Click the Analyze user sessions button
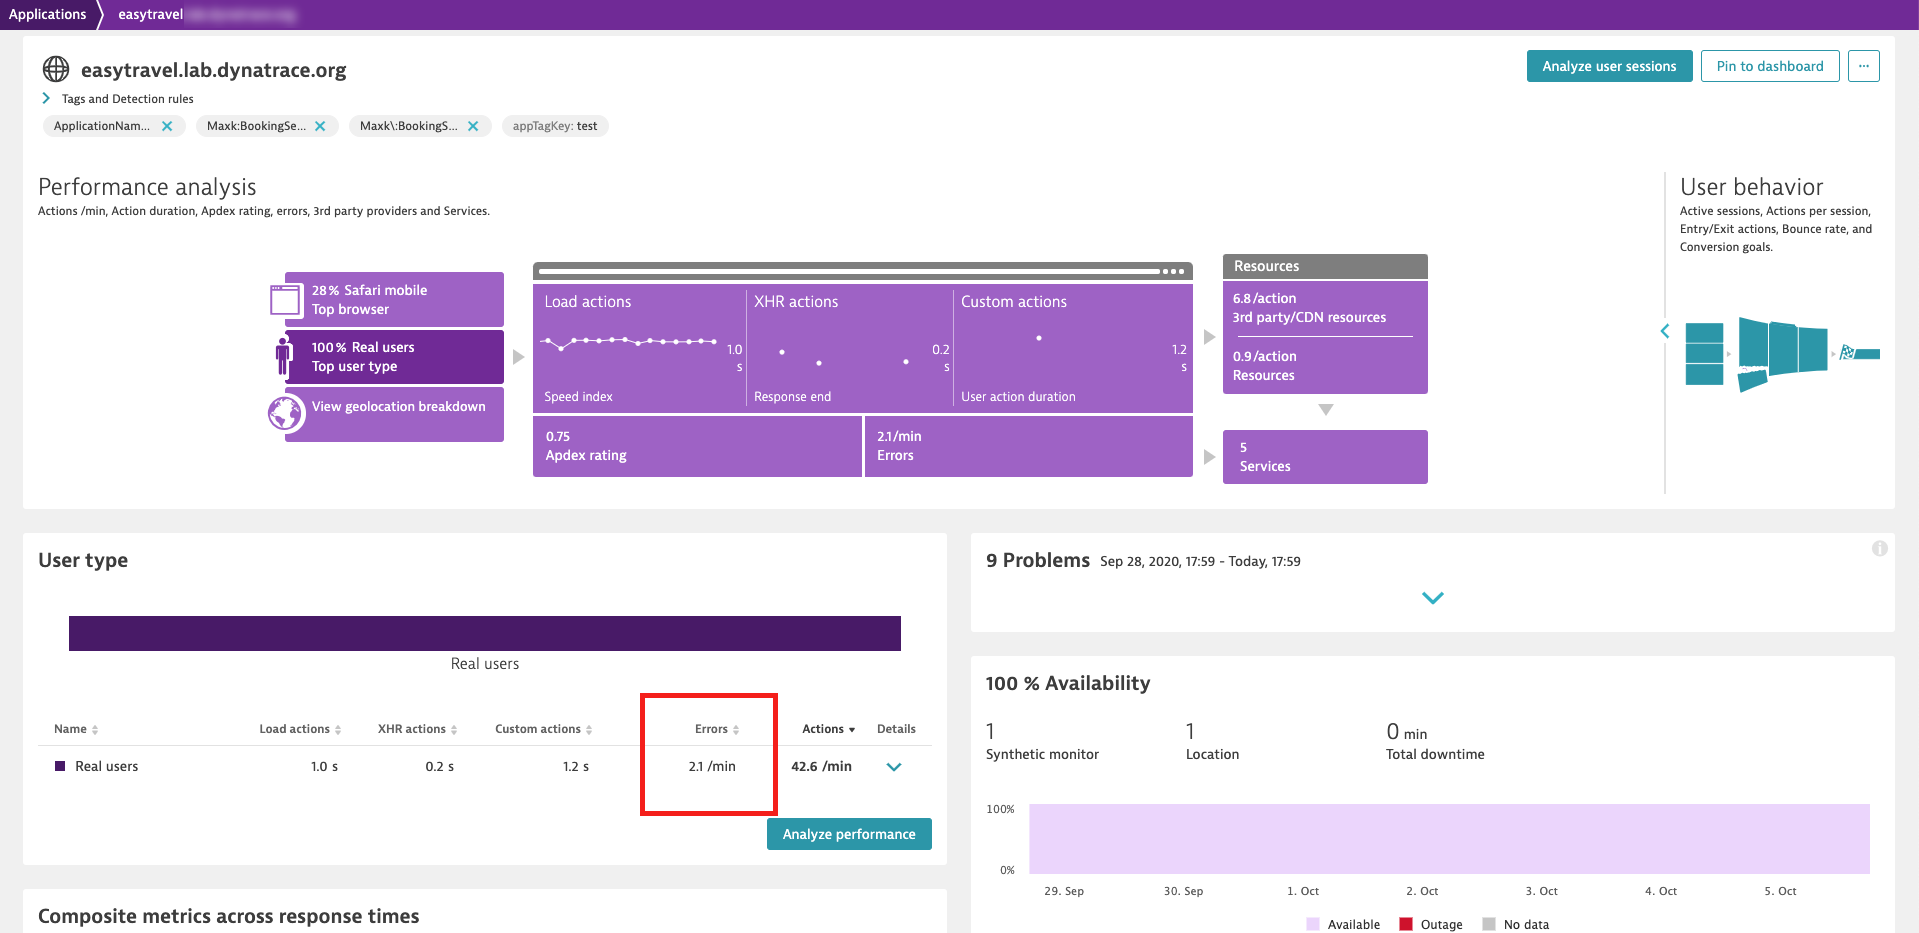The width and height of the screenshot is (1919, 933). coord(1609,66)
